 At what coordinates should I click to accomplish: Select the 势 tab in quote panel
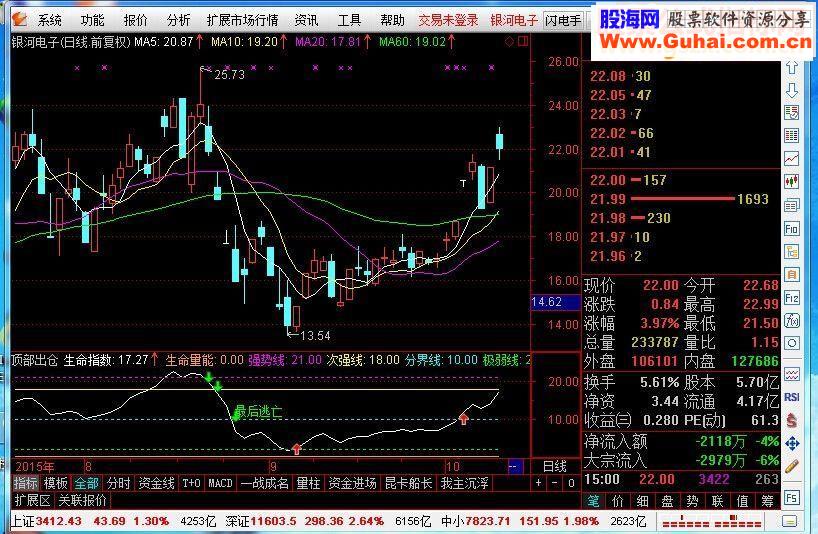tap(692, 501)
